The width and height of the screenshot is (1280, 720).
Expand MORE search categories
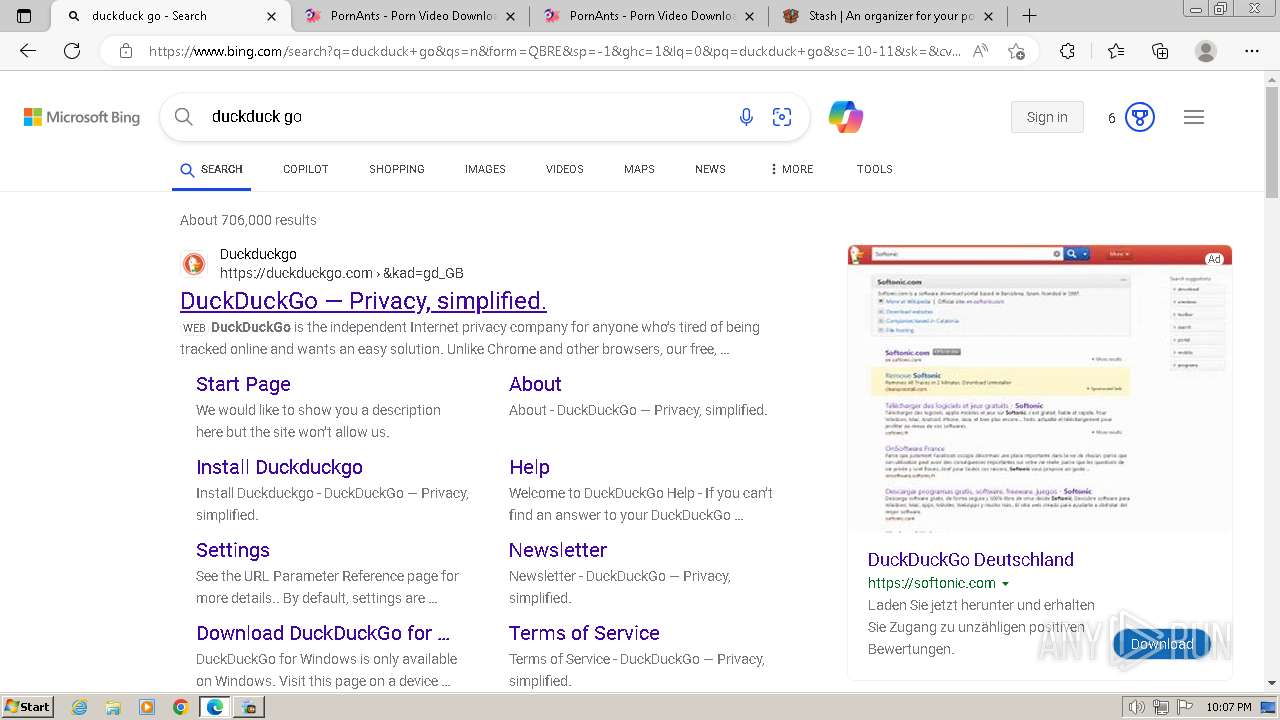click(791, 169)
